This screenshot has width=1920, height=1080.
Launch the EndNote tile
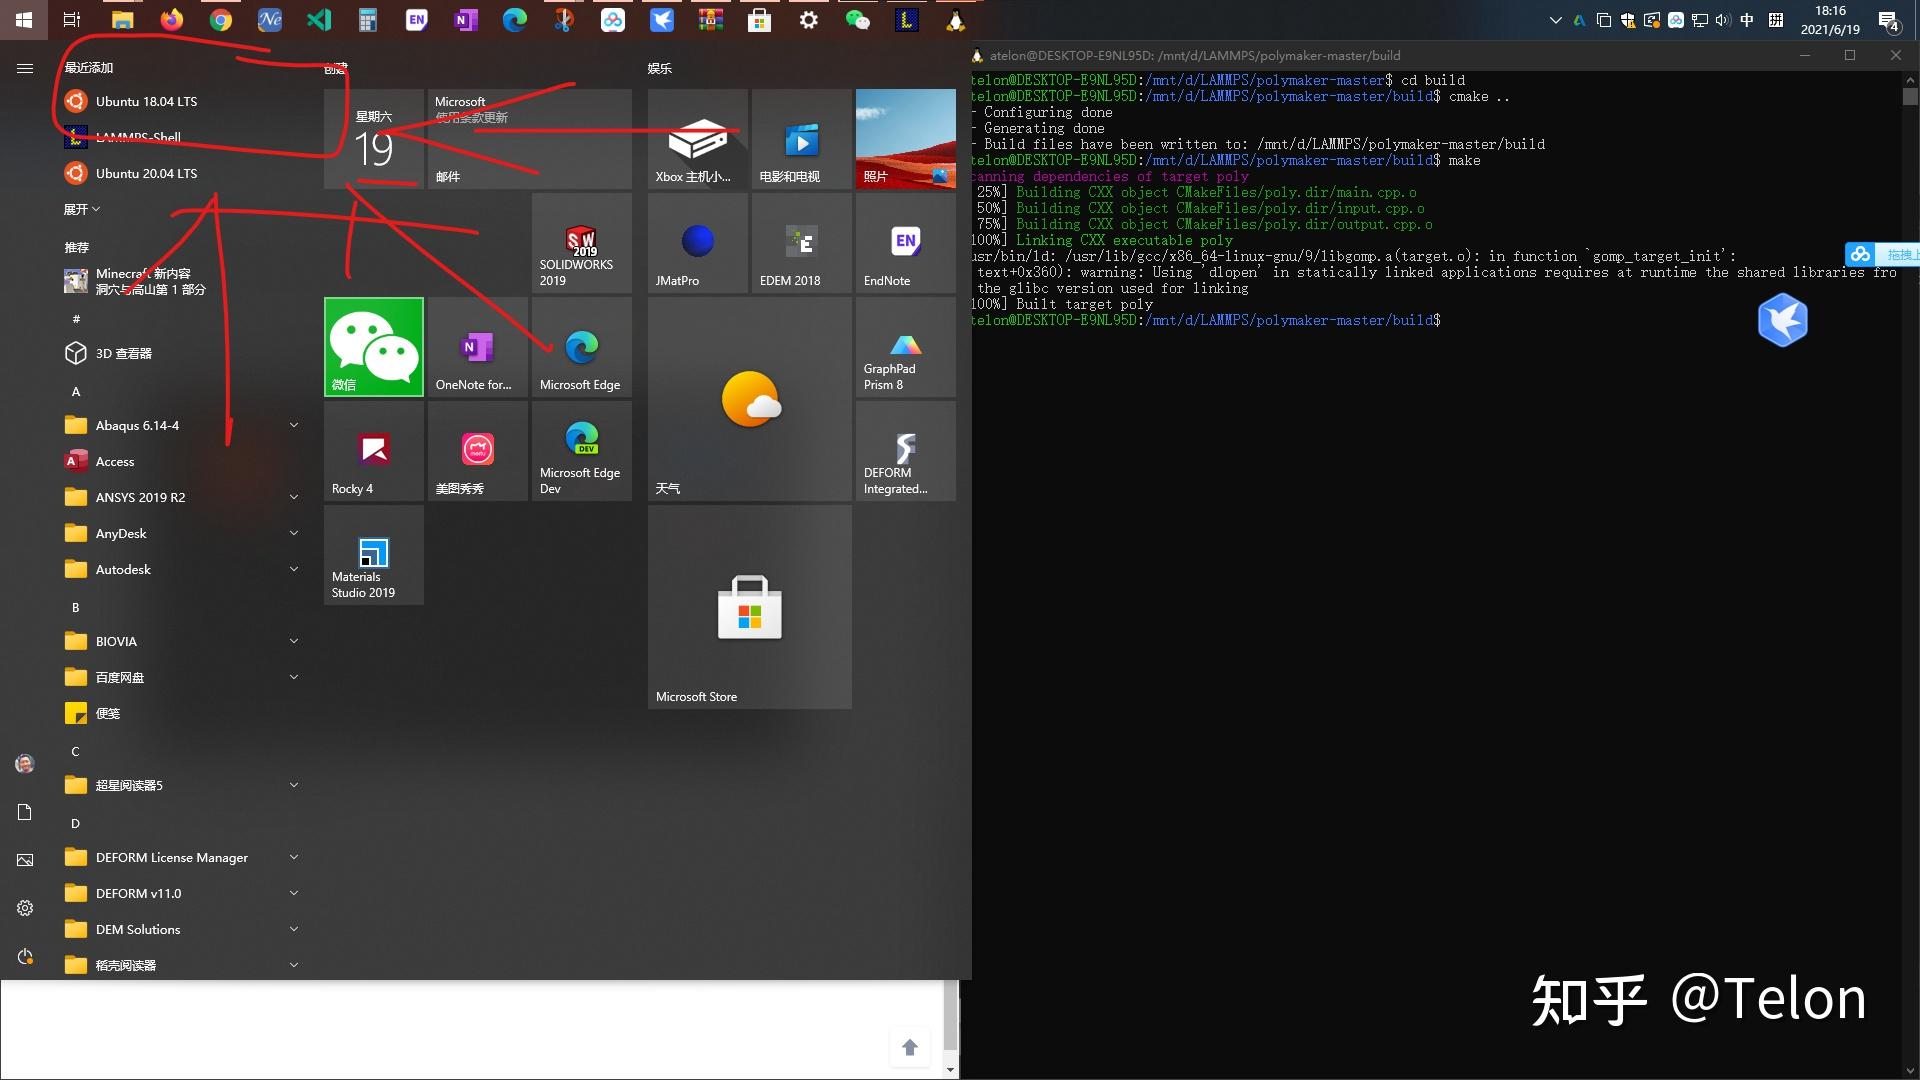906,243
